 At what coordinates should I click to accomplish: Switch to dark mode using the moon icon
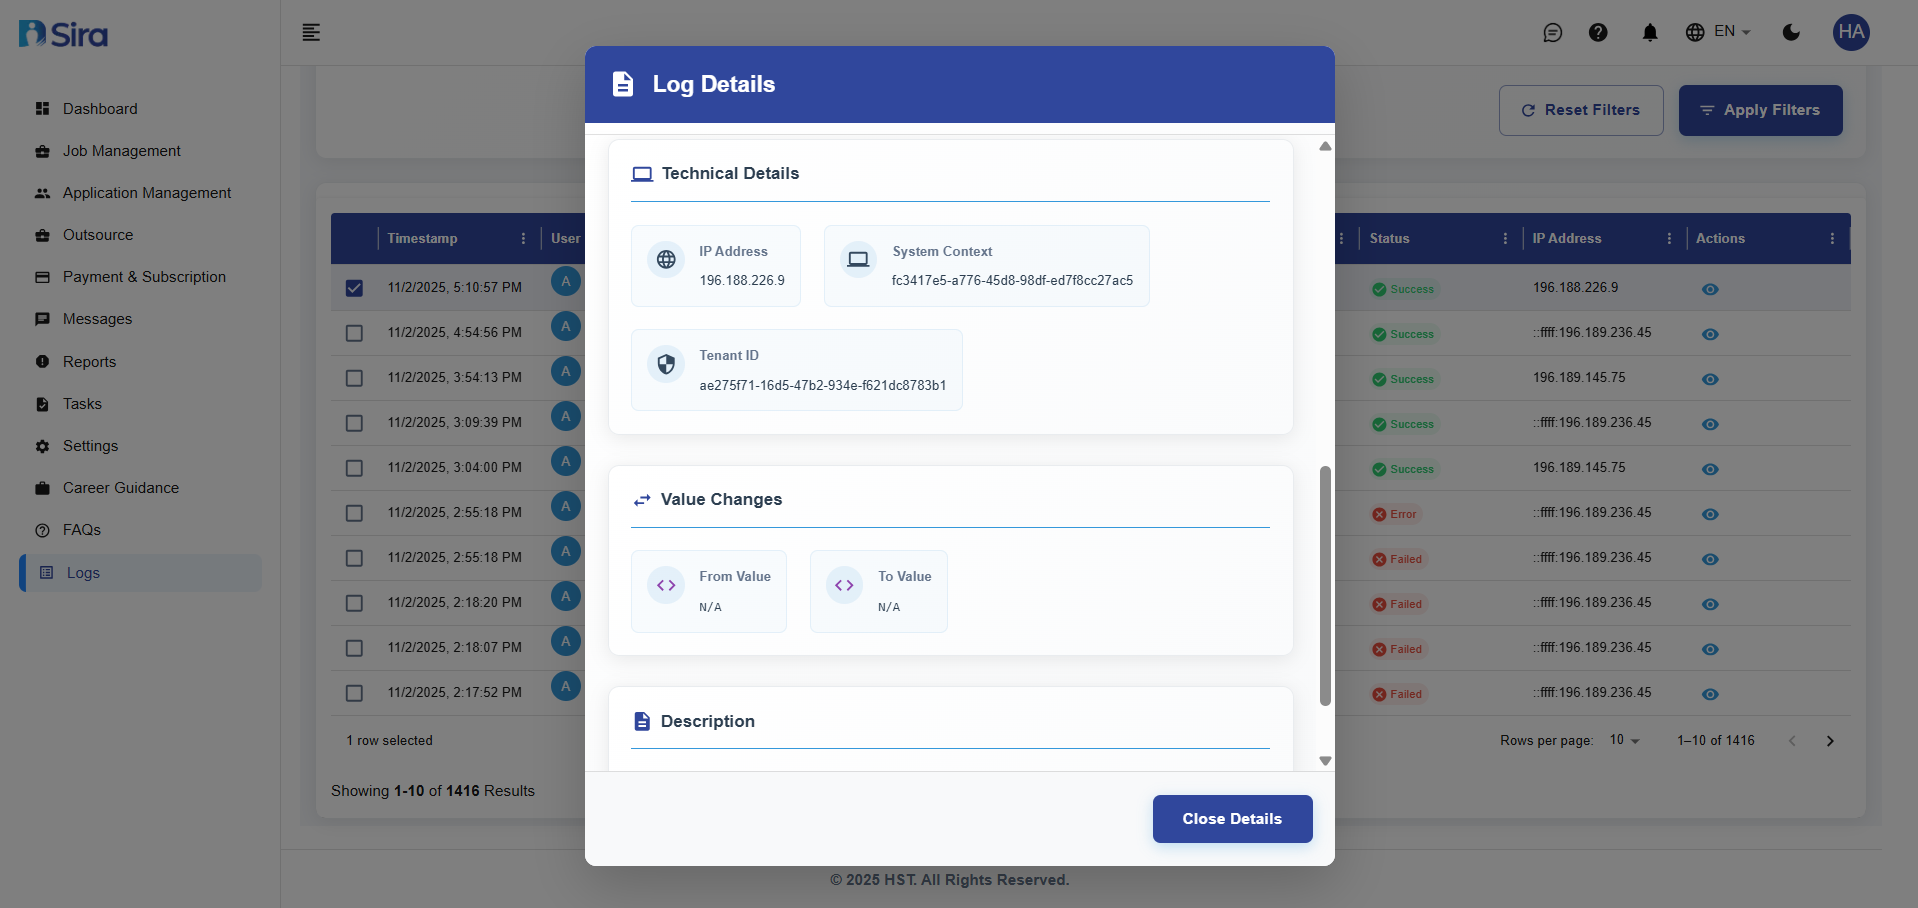pyautogui.click(x=1790, y=32)
